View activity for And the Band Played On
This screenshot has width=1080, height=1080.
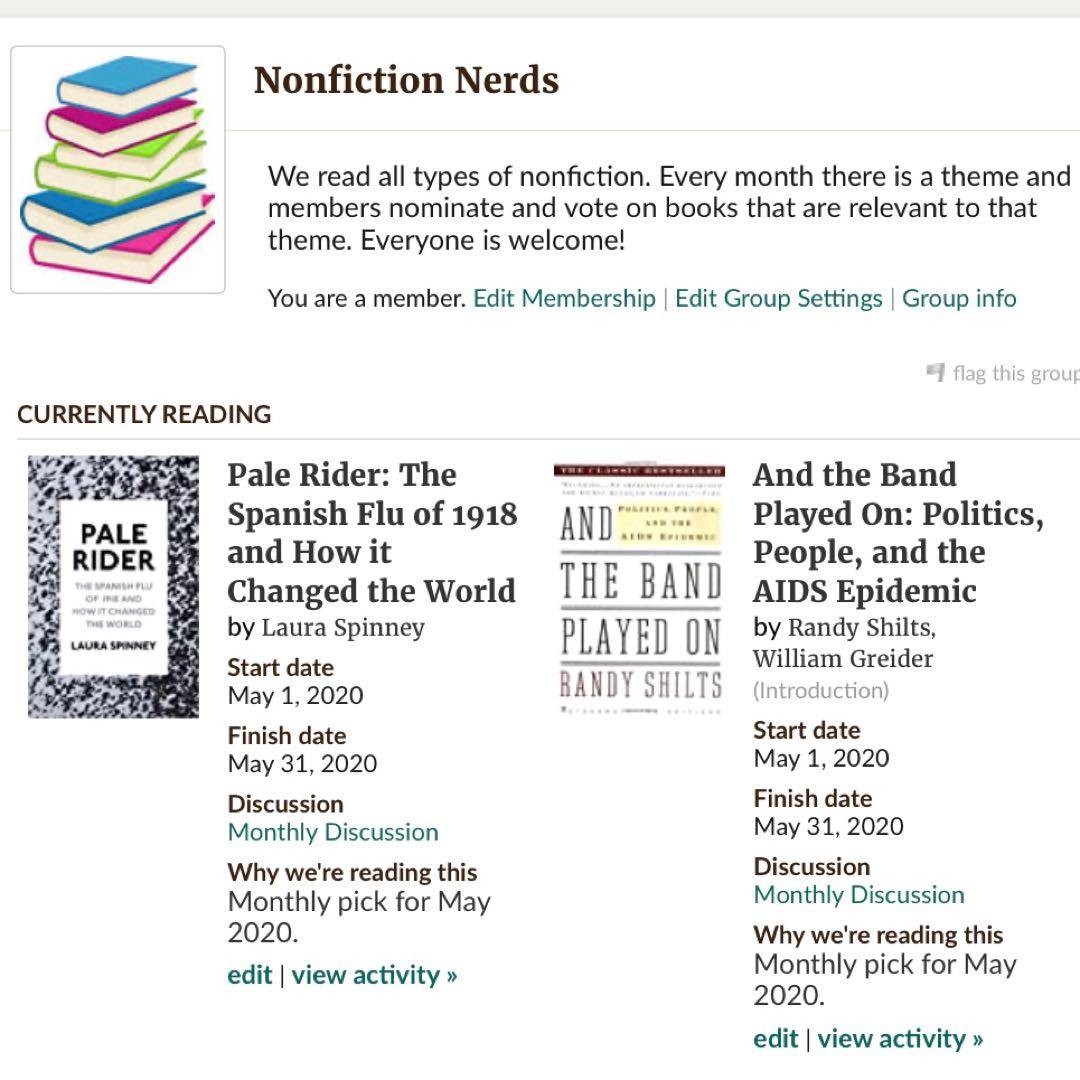pyautogui.click(x=900, y=1039)
